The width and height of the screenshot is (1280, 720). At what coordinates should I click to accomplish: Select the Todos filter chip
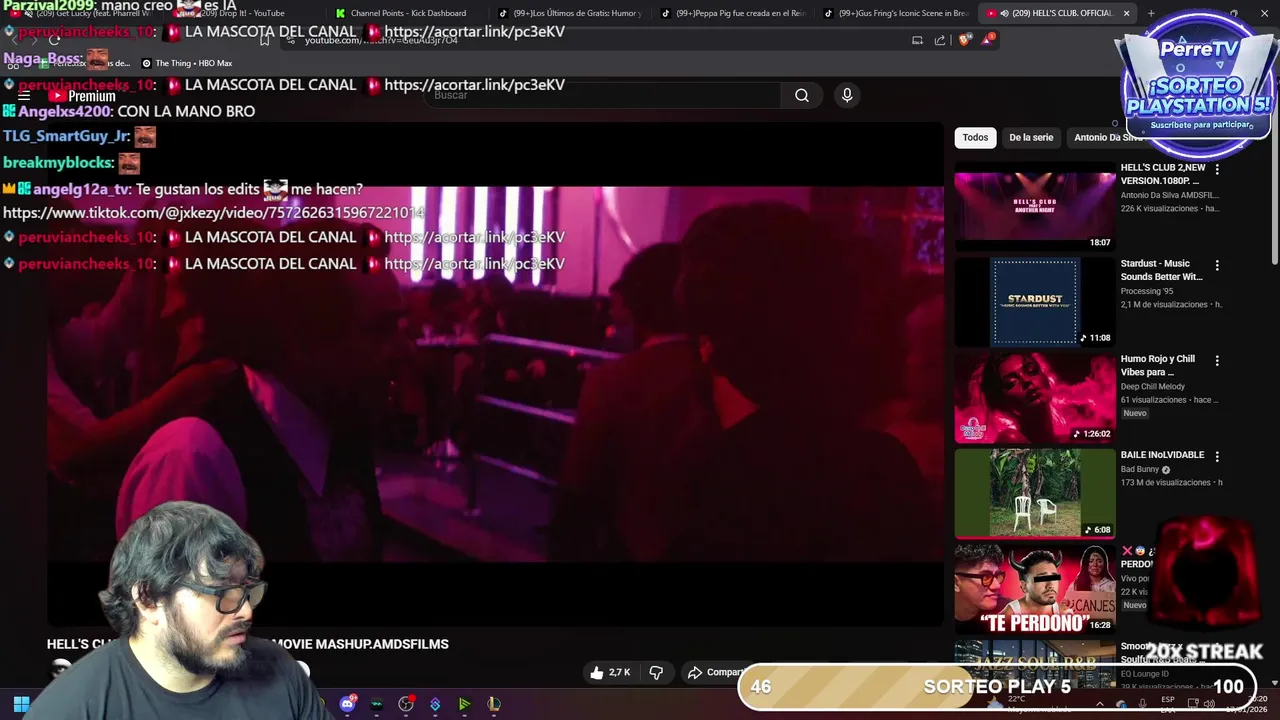pos(975,137)
